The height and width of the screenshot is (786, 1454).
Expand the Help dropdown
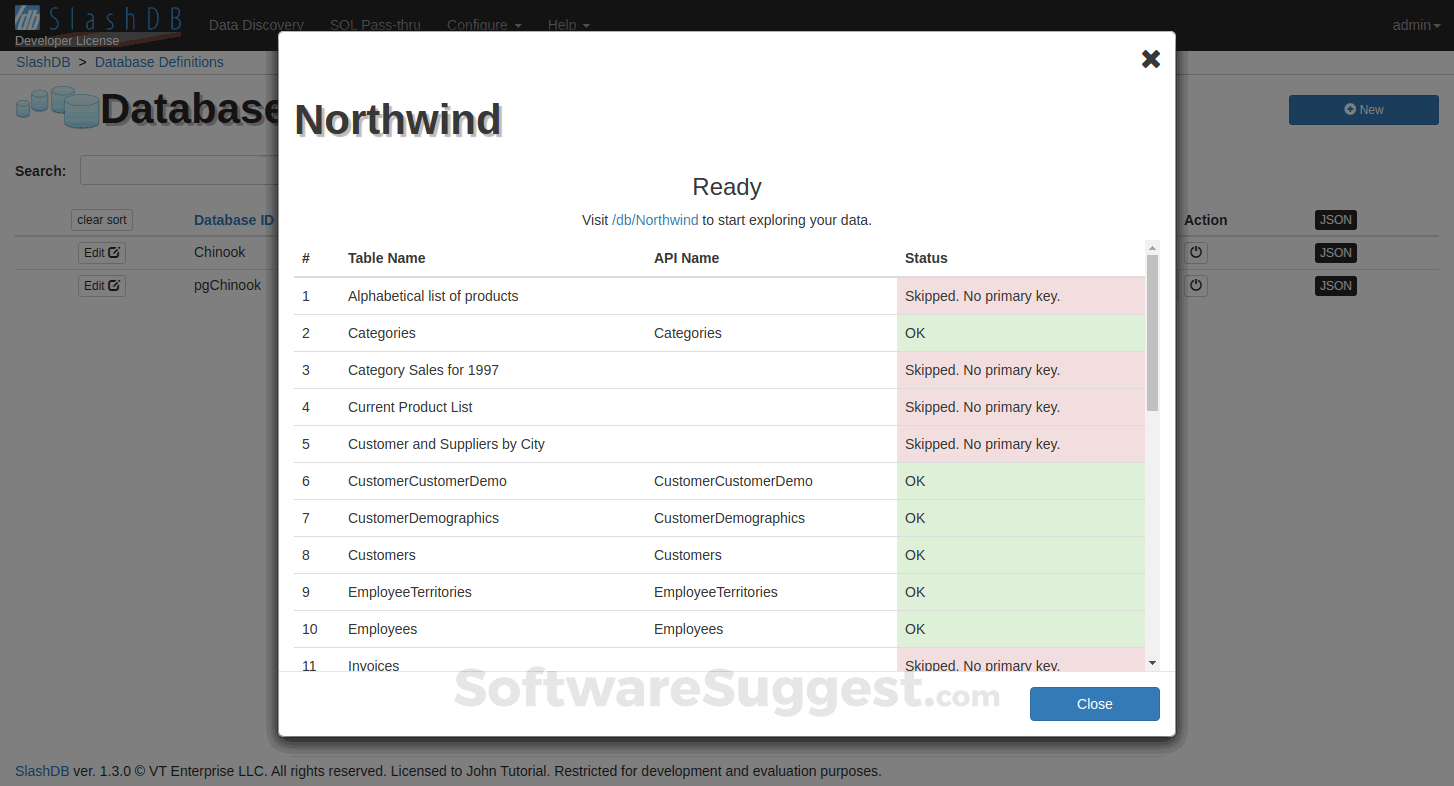tap(568, 25)
